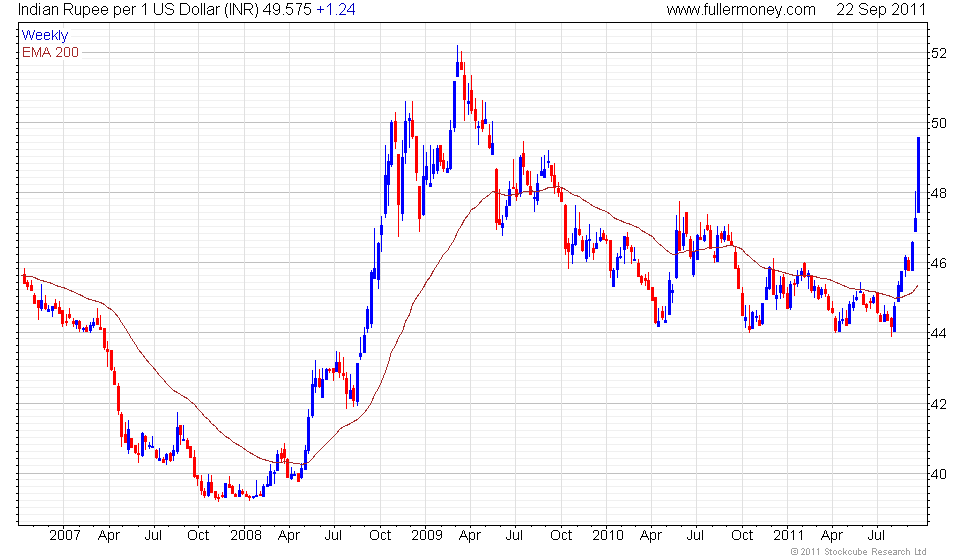Select the 40 price axis label

click(x=938, y=474)
